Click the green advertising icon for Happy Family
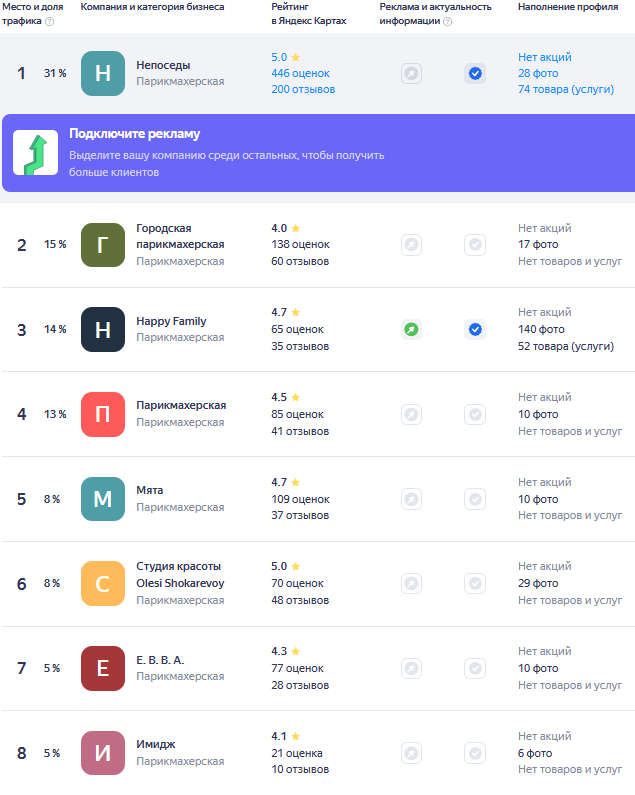This screenshot has width=635, height=795. coord(411,330)
